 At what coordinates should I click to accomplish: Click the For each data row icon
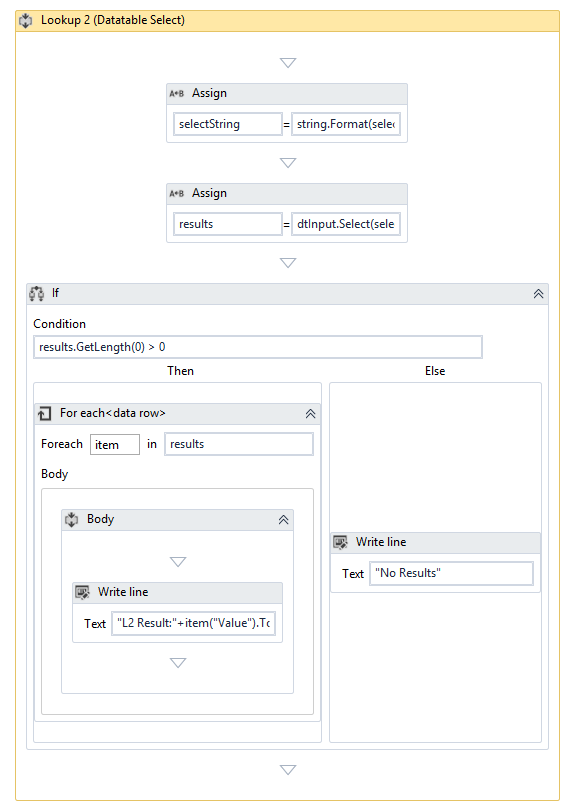[x=44, y=413]
